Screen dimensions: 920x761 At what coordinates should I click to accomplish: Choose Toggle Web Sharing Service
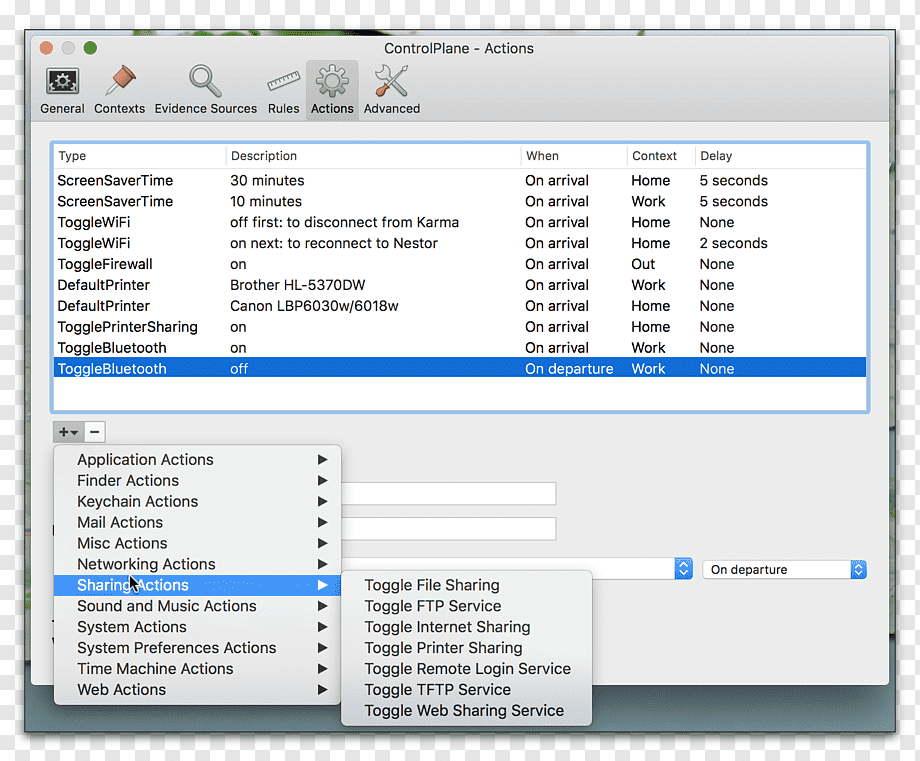pos(466,711)
